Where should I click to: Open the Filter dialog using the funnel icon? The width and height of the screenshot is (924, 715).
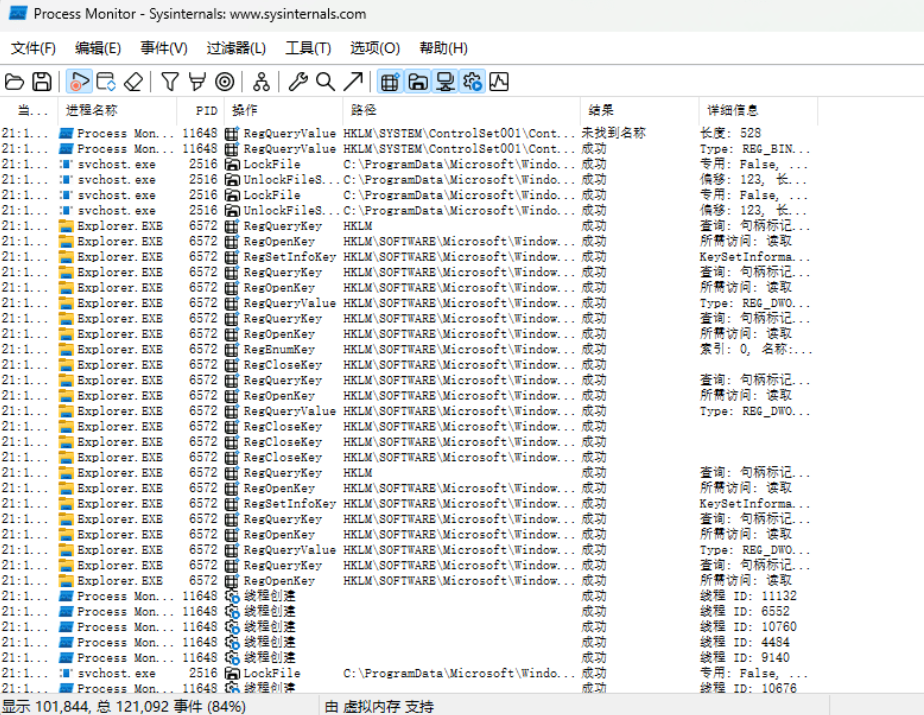coord(170,82)
